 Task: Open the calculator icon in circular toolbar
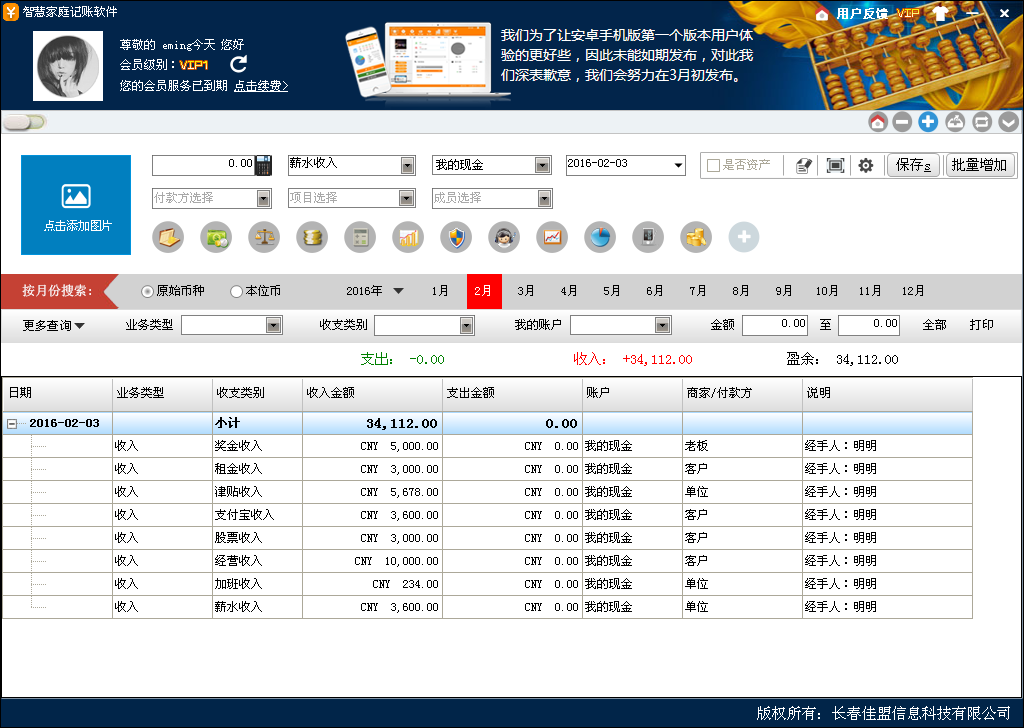360,237
